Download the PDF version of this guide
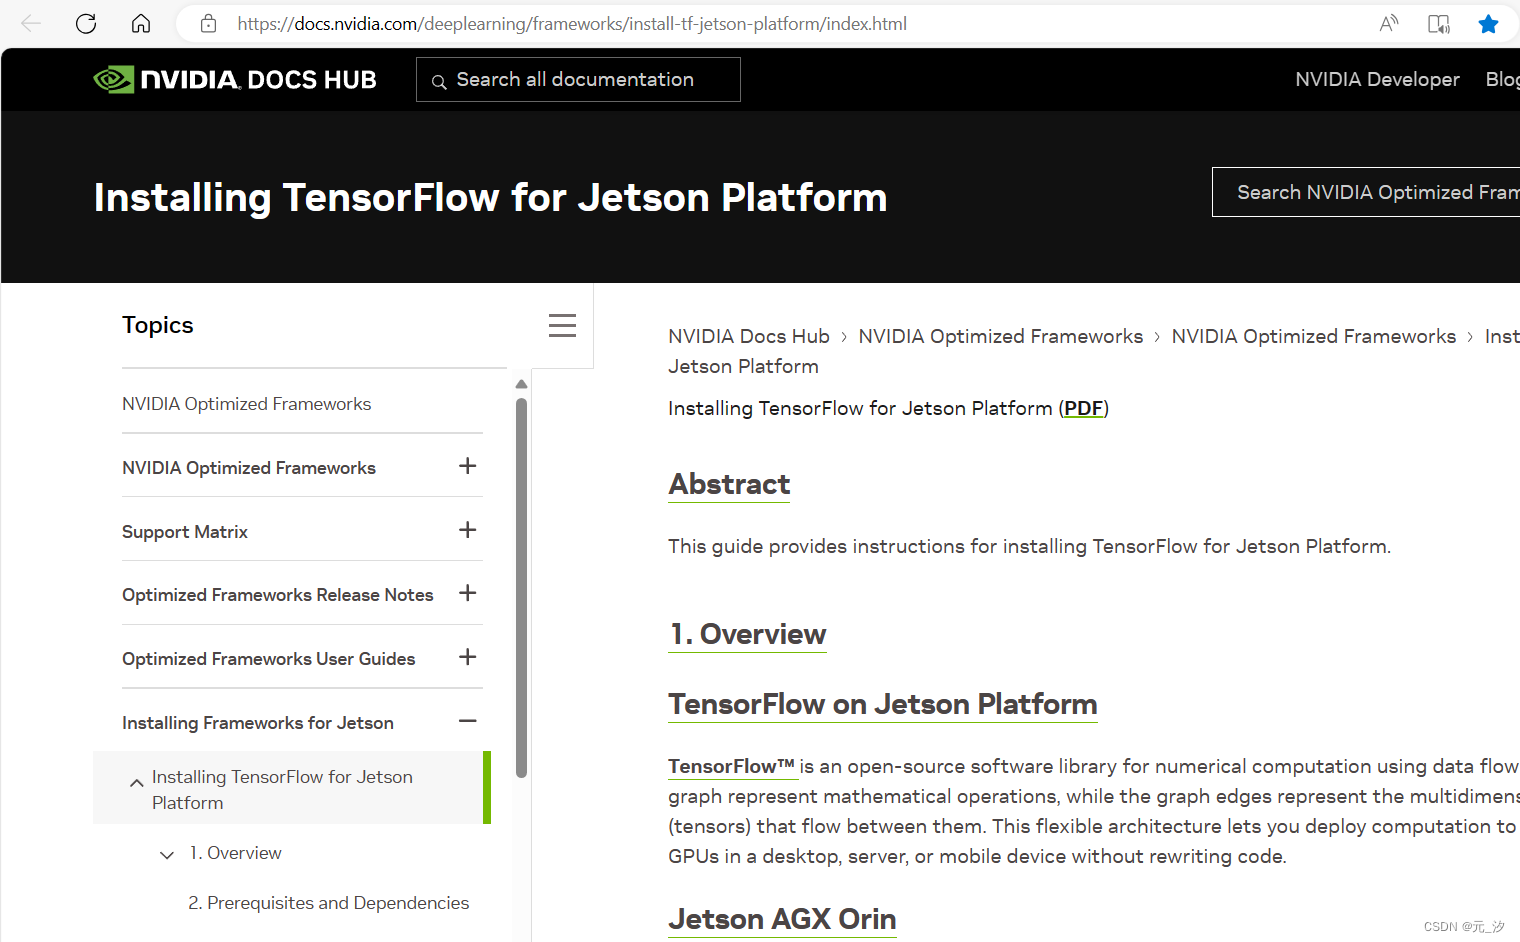The image size is (1520, 942). tap(1083, 408)
